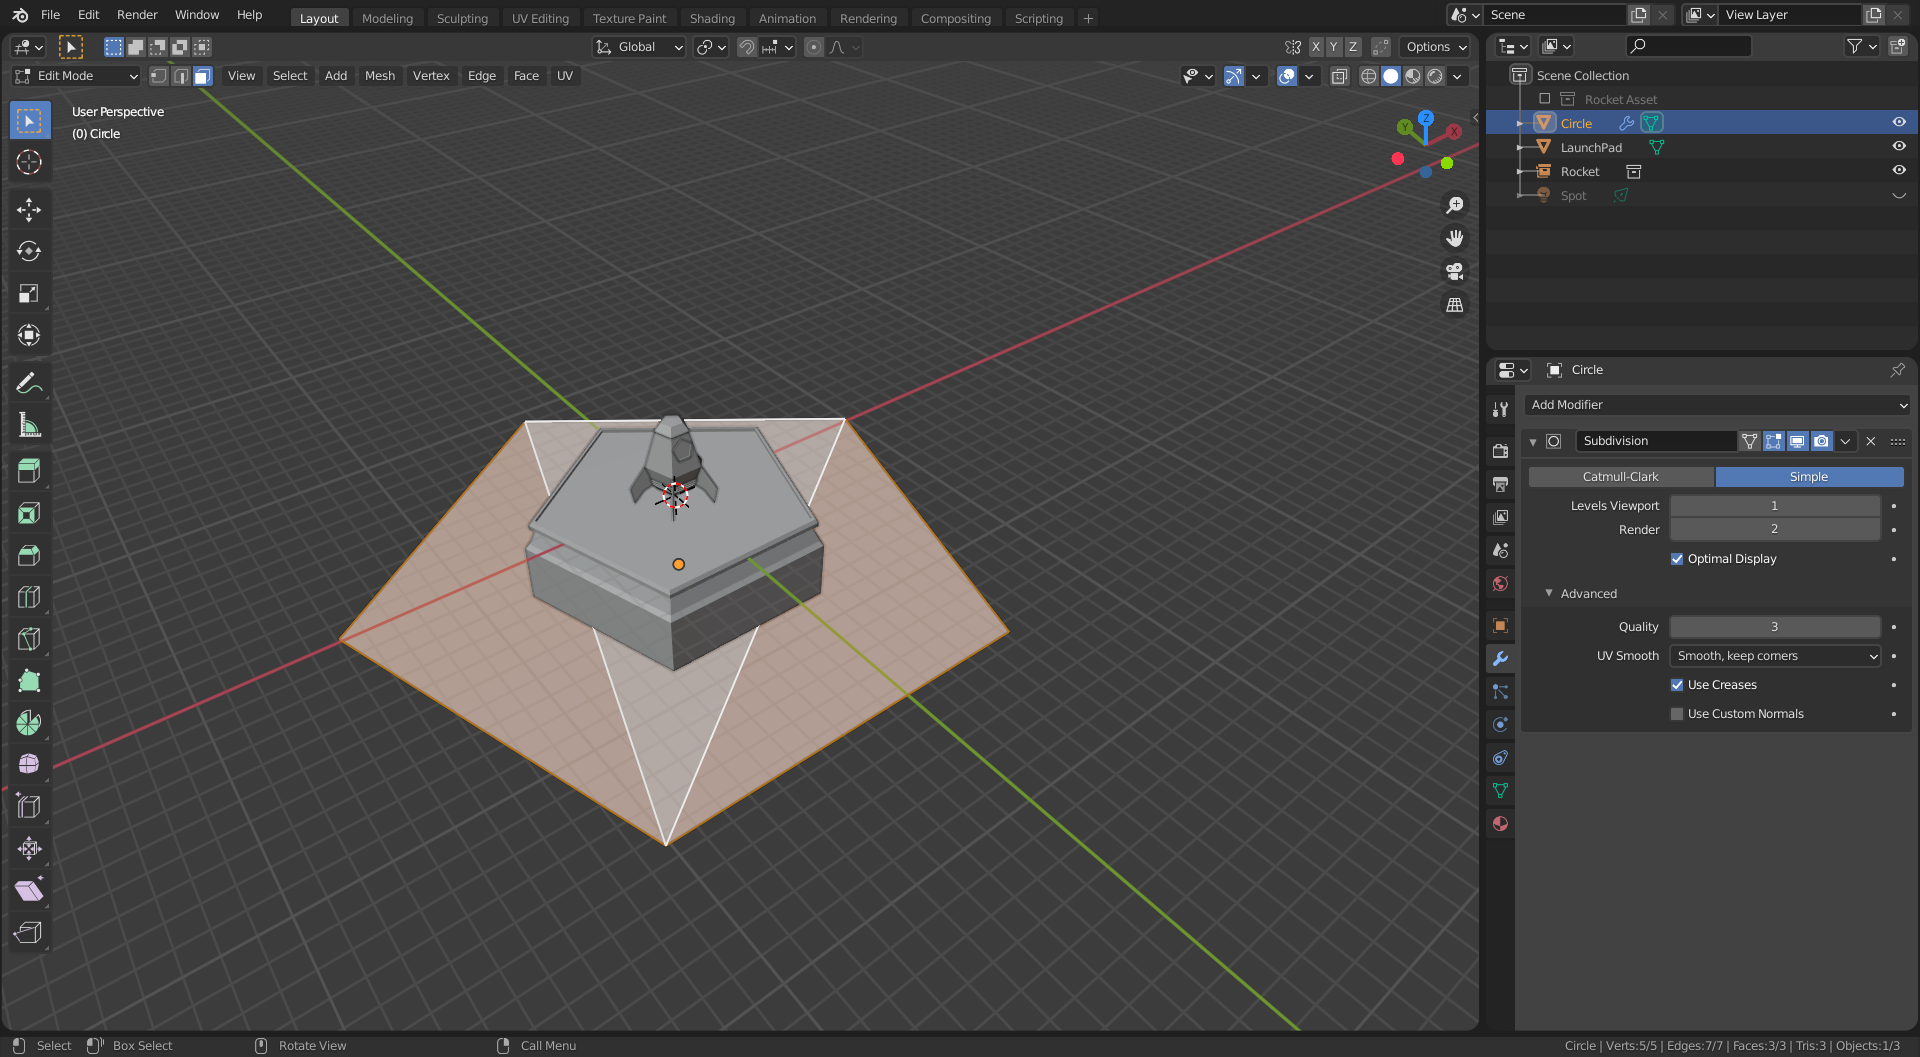Hide the Rocket collection in outliner
The width and height of the screenshot is (1920, 1057).
(x=1899, y=171)
